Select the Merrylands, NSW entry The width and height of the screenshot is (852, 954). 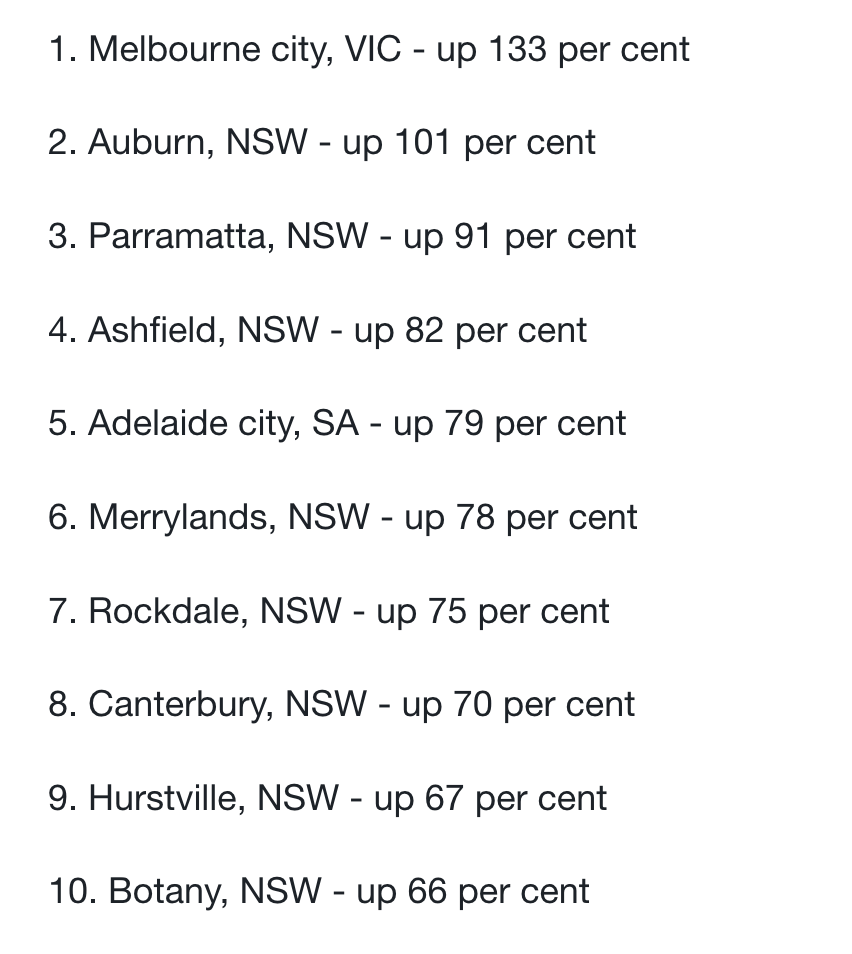tap(343, 518)
